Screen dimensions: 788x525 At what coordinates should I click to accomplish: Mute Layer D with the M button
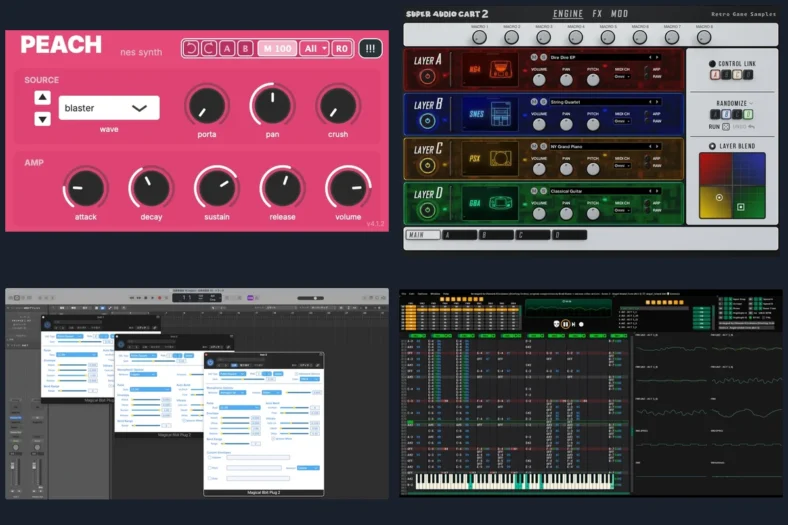[x=534, y=191]
